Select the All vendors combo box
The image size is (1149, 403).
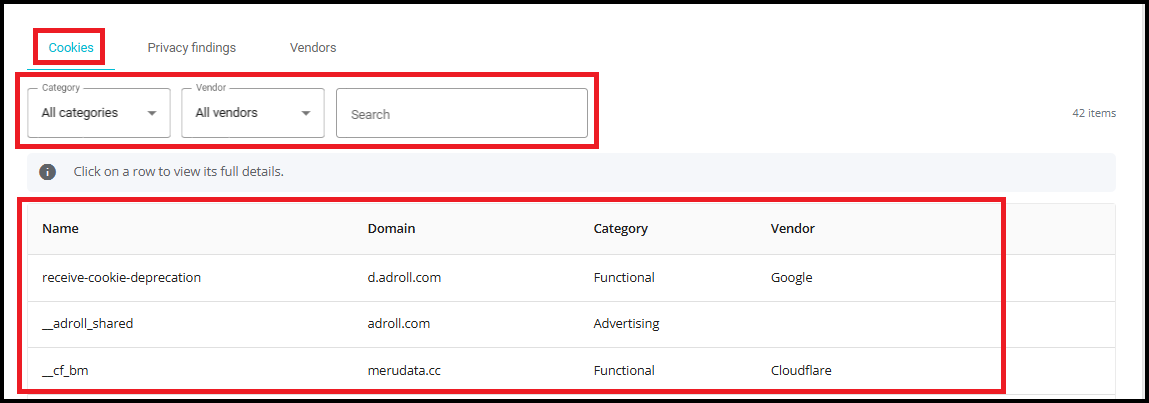coord(253,113)
